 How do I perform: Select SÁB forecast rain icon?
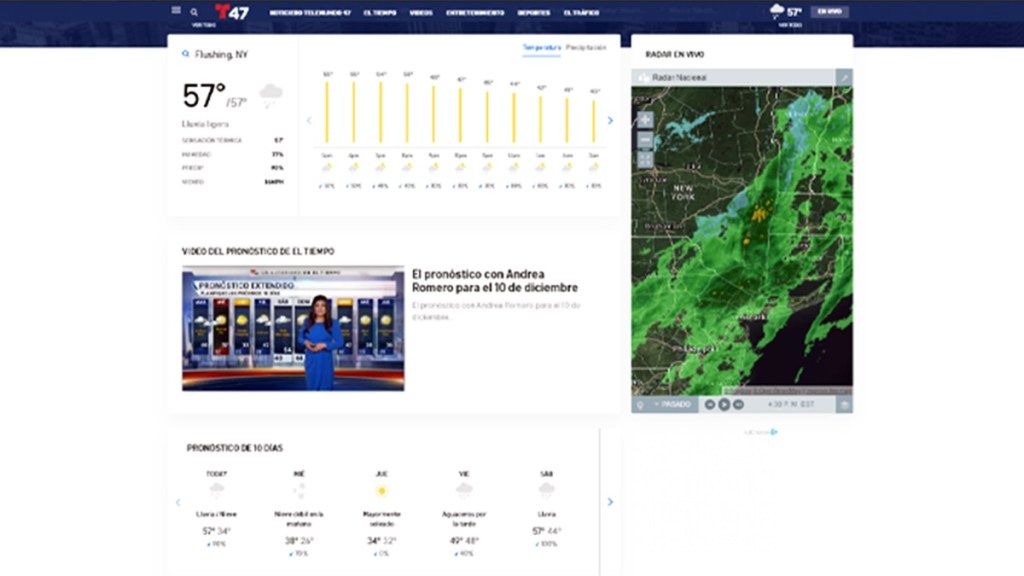point(547,490)
